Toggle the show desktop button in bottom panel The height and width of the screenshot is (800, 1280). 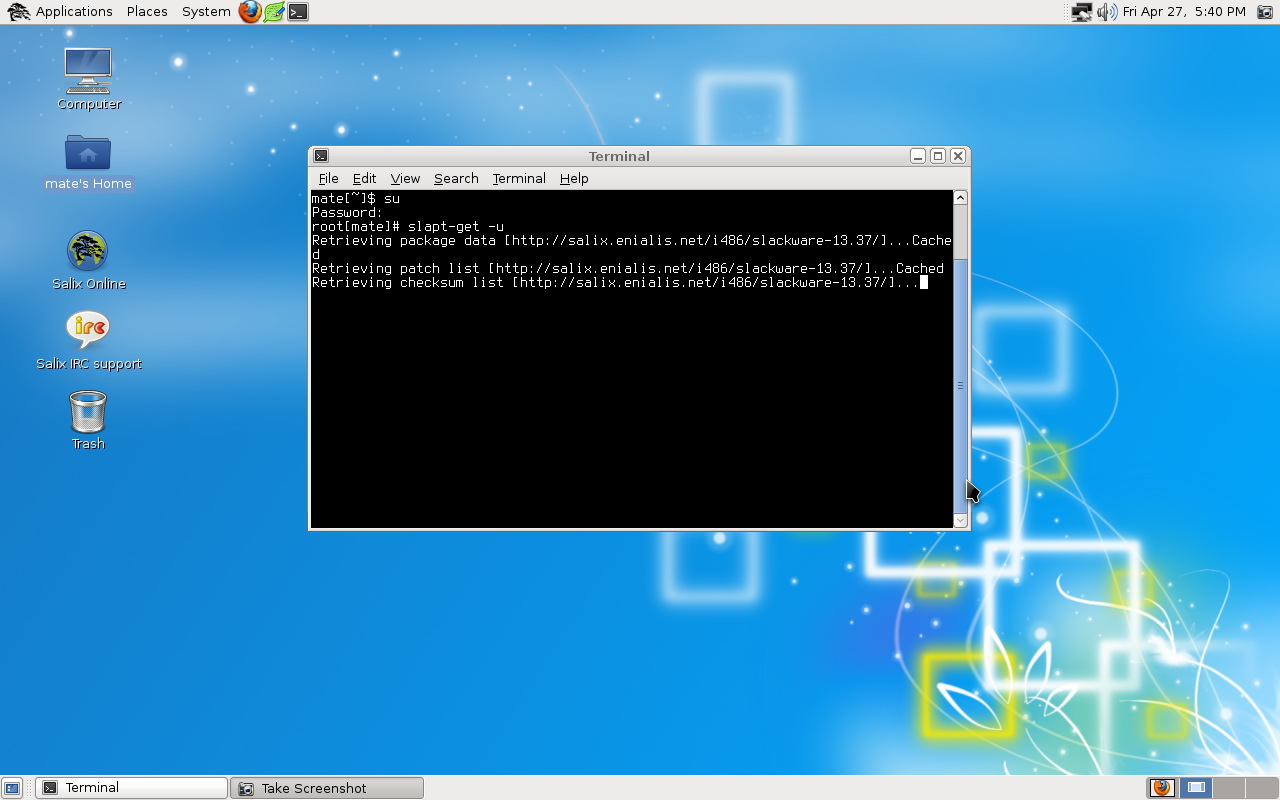coord(12,788)
